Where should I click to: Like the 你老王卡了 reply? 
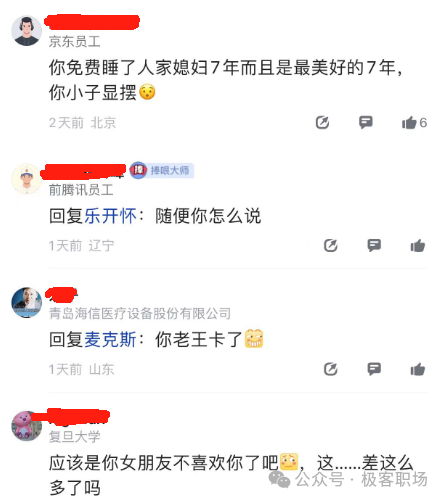pyautogui.click(x=418, y=369)
